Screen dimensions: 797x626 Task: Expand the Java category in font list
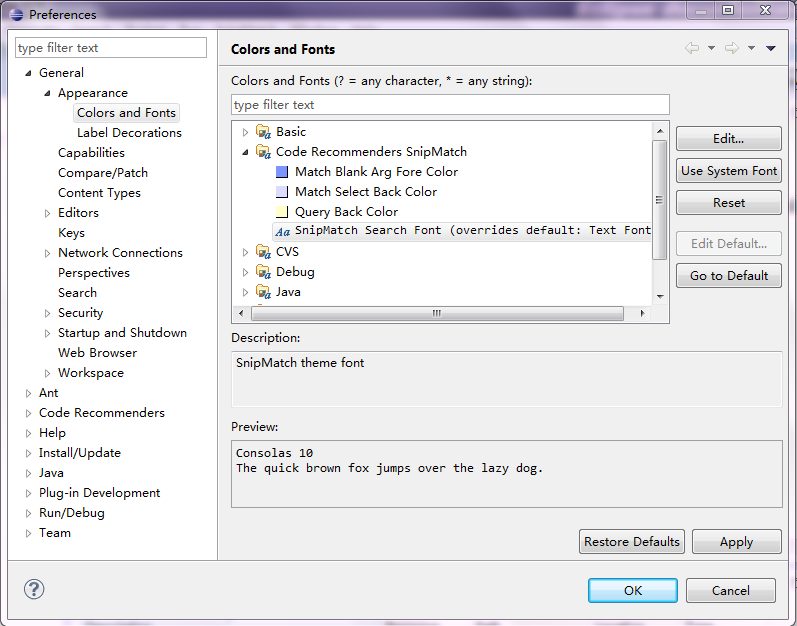click(246, 292)
